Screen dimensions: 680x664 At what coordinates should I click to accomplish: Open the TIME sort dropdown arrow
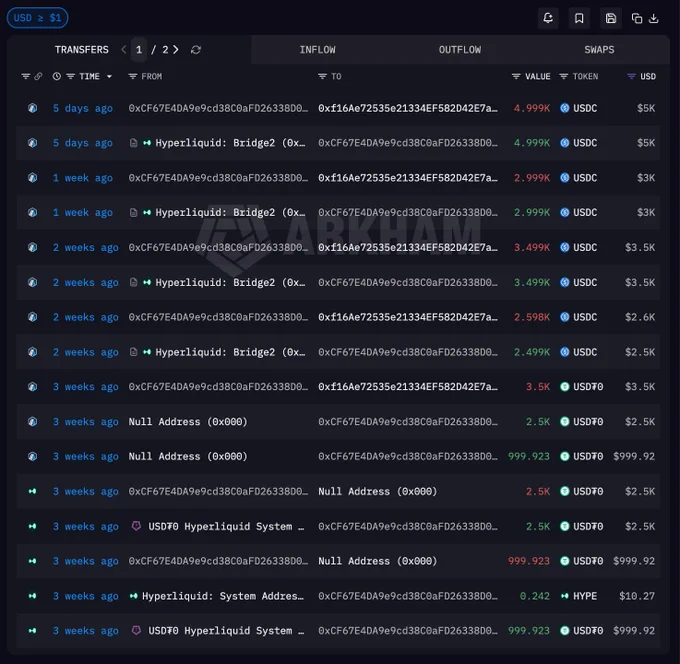point(109,76)
